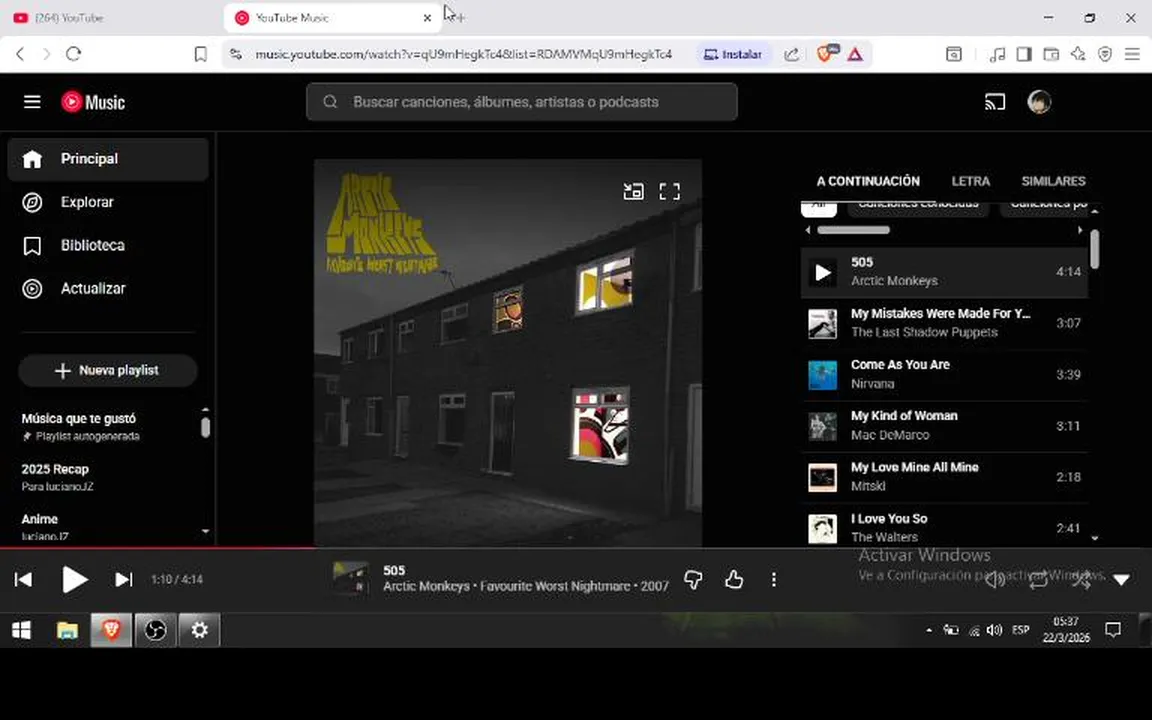
Task: Click the Favourite Worst Nightmare album art
Action: coord(508,353)
